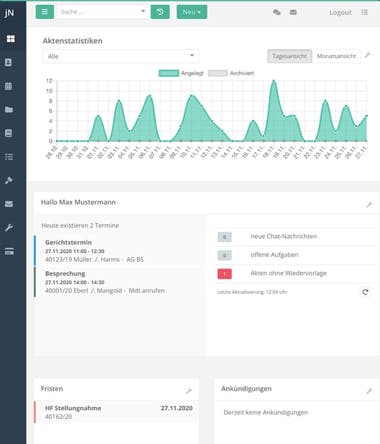The image size is (380, 444).
Task: Open the Gerichtstermin appointment entry
Action: 117,251
